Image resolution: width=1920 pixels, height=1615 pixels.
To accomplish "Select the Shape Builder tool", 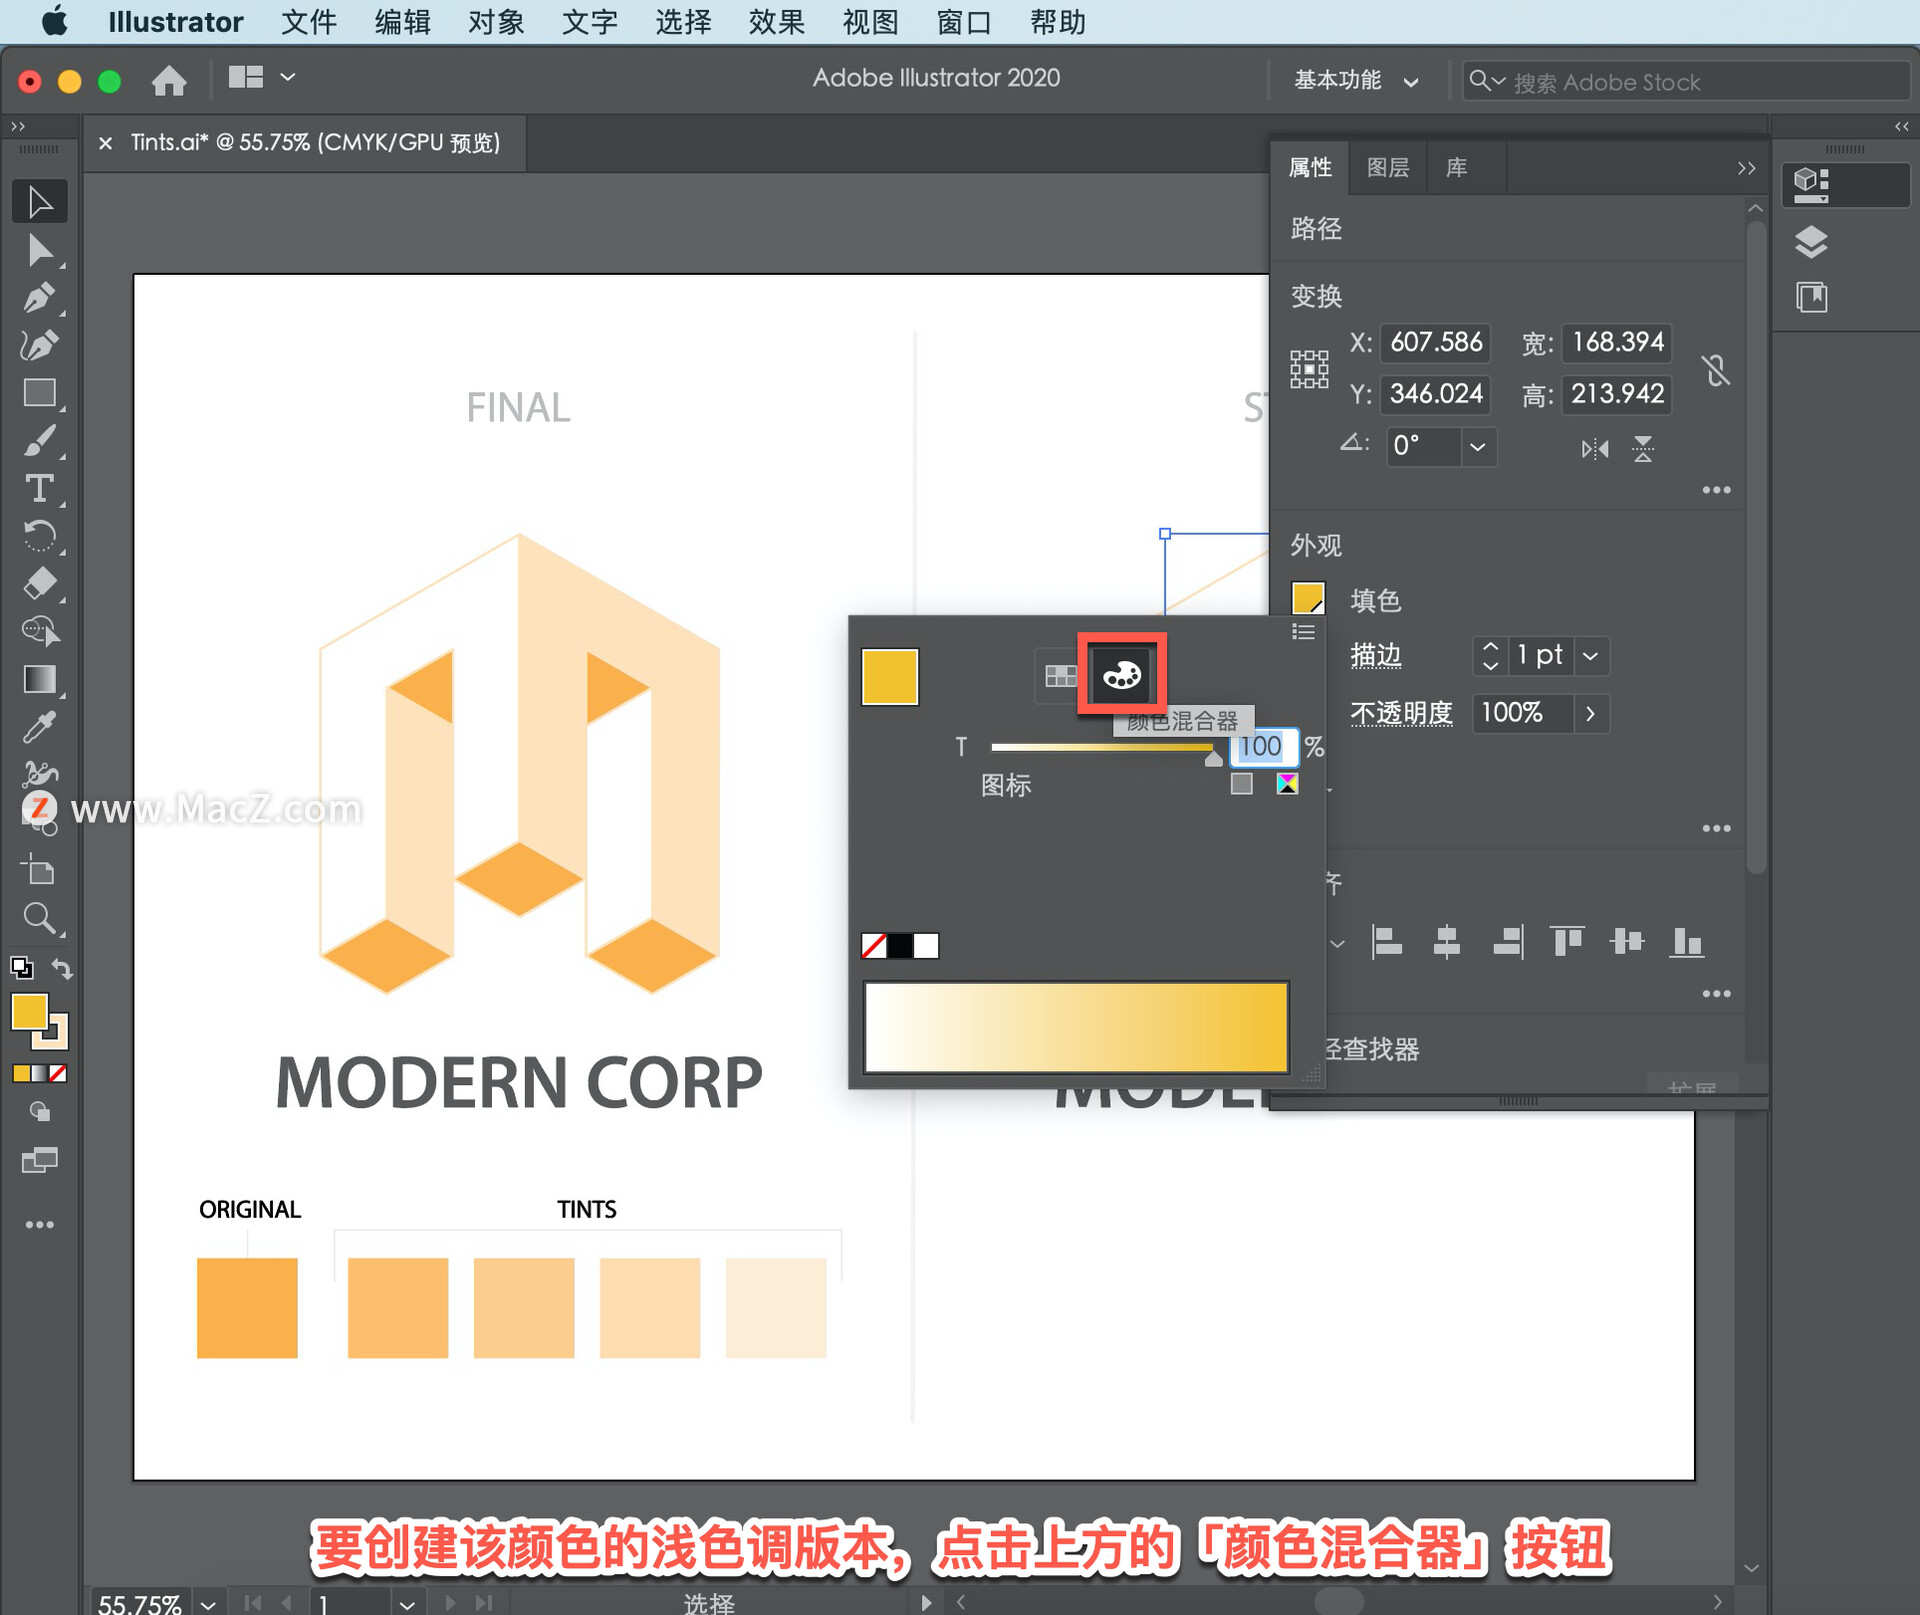I will tap(39, 632).
